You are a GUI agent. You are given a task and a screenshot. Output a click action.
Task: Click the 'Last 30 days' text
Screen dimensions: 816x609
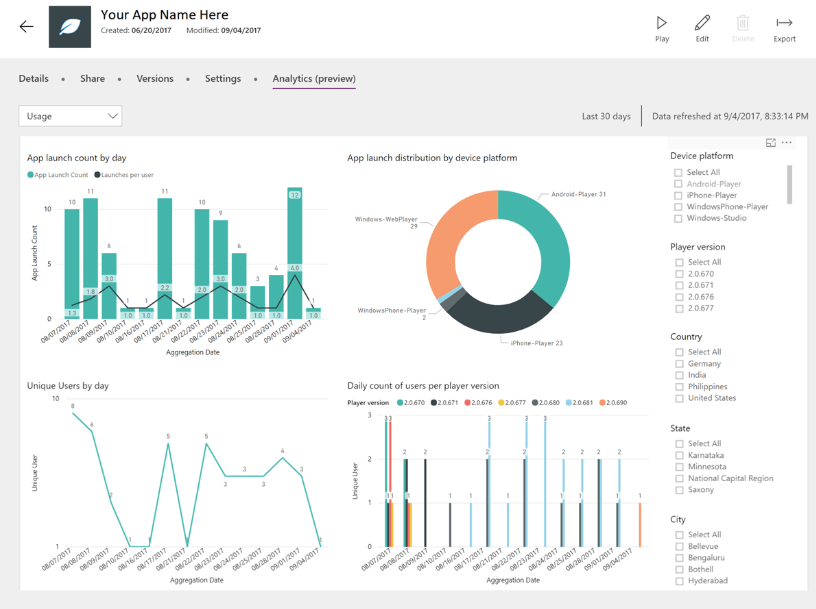coord(606,116)
